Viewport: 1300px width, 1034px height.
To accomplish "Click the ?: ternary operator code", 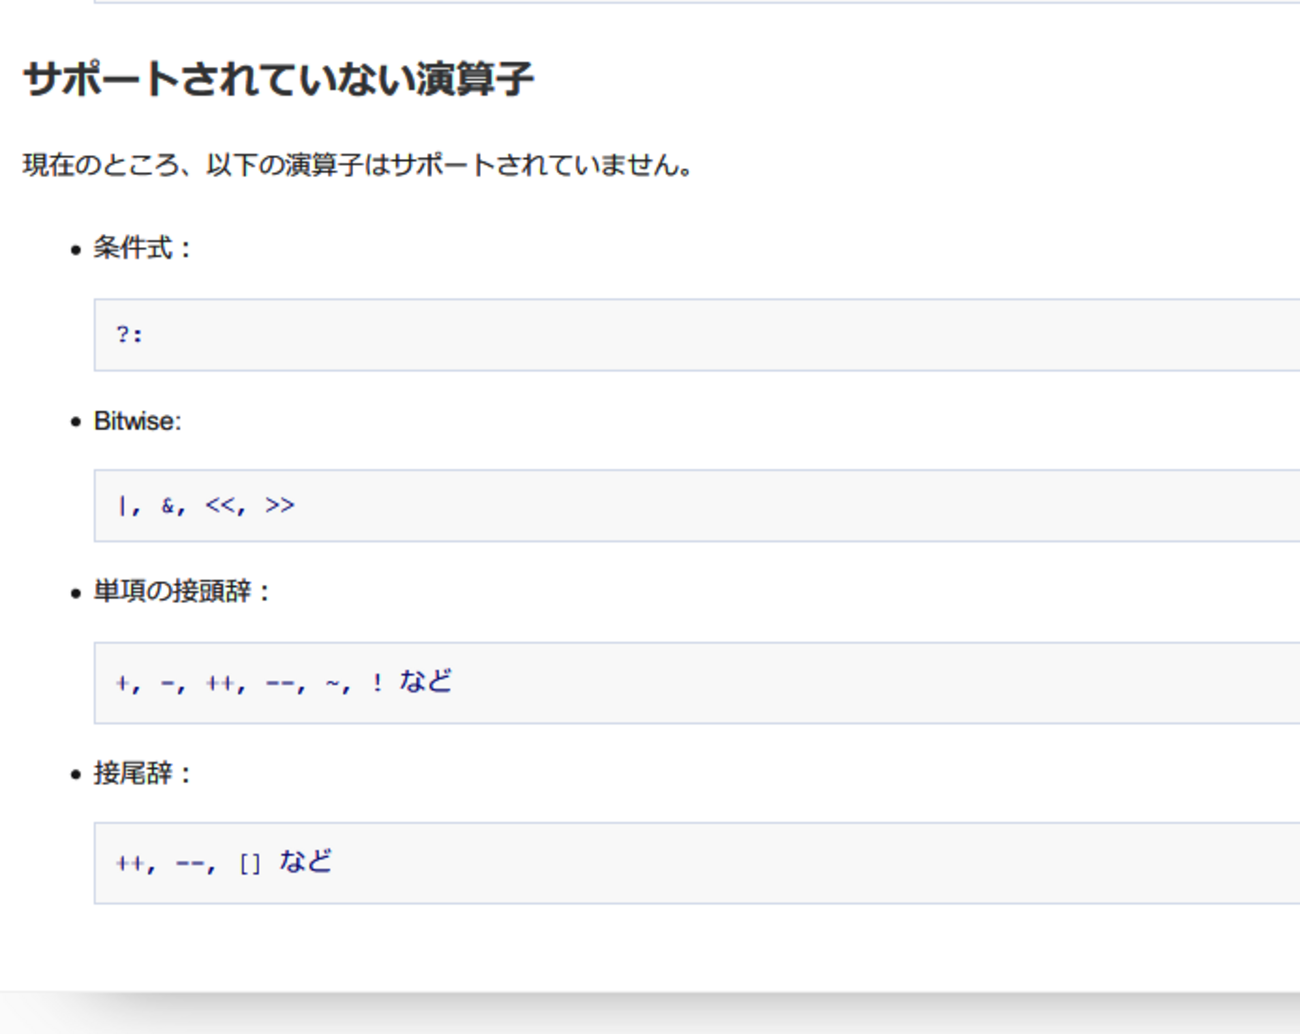I will click(130, 335).
